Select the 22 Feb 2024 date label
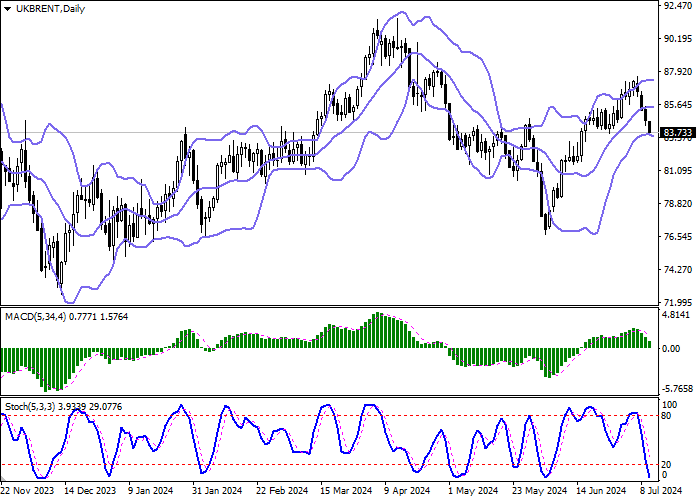The height and width of the screenshot is (500, 697). click(282, 491)
